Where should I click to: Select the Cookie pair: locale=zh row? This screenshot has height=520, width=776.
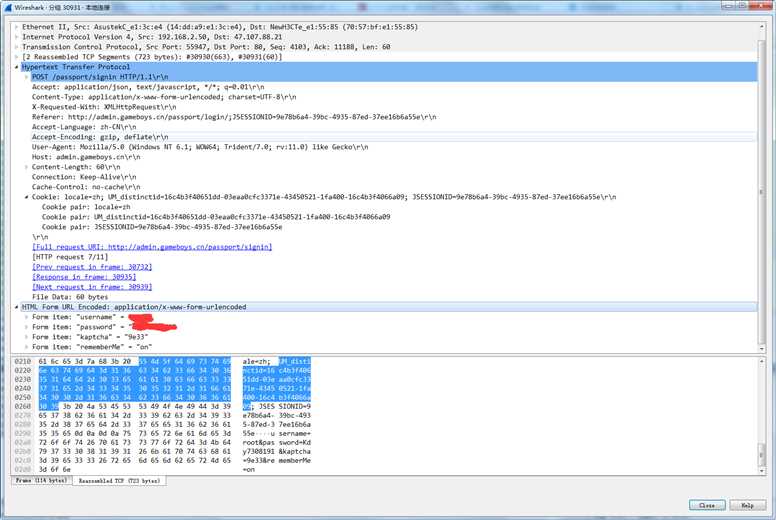(86, 207)
